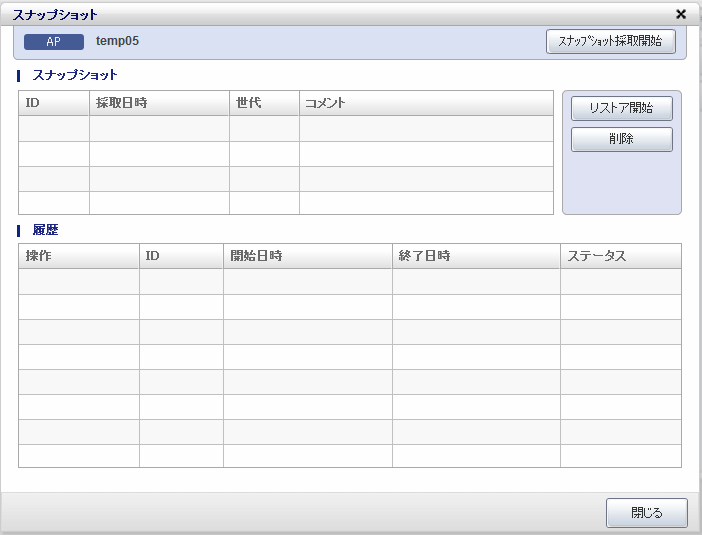Click the ID column header in snapshot table

point(54,103)
